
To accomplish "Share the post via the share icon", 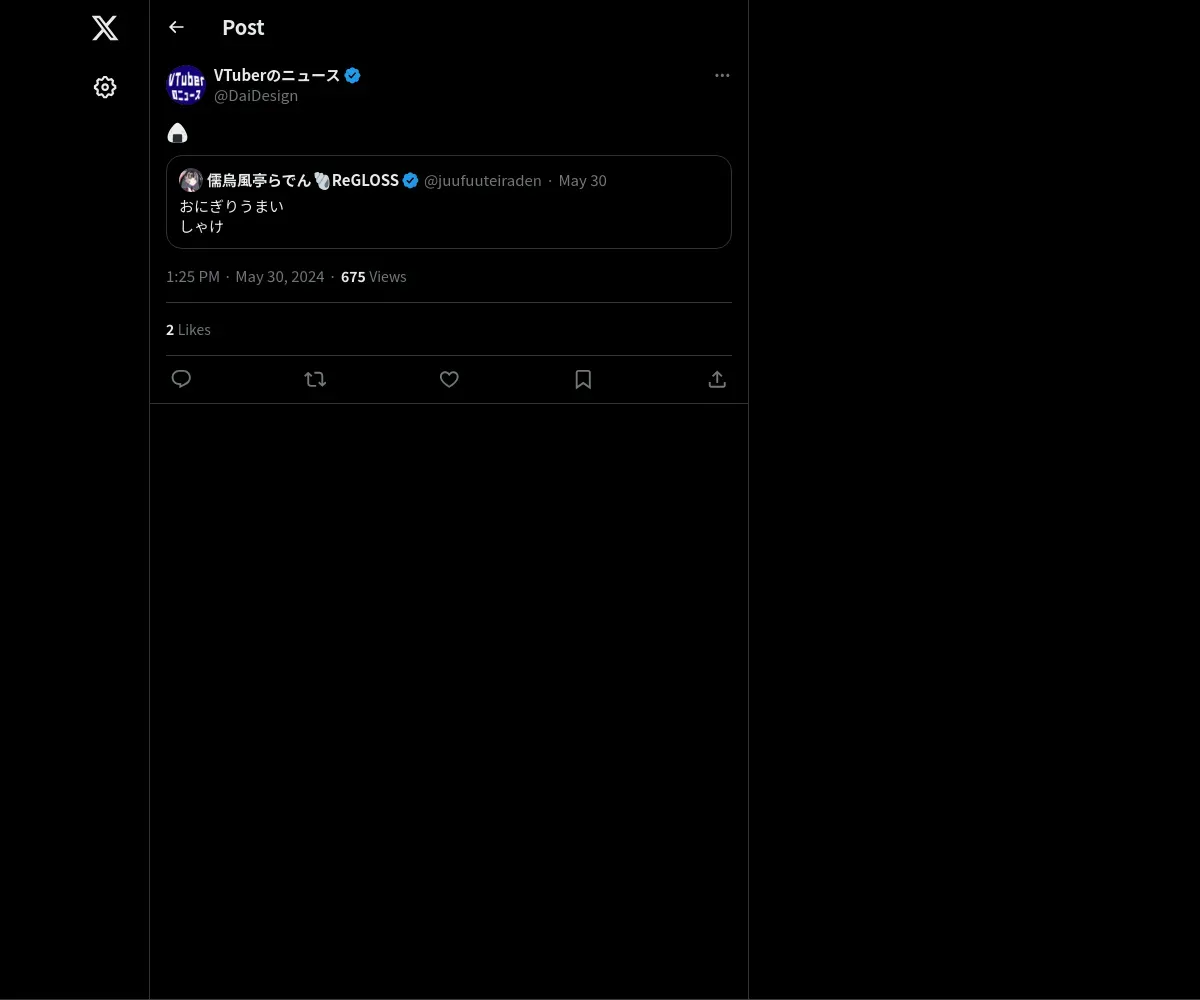I will (717, 379).
